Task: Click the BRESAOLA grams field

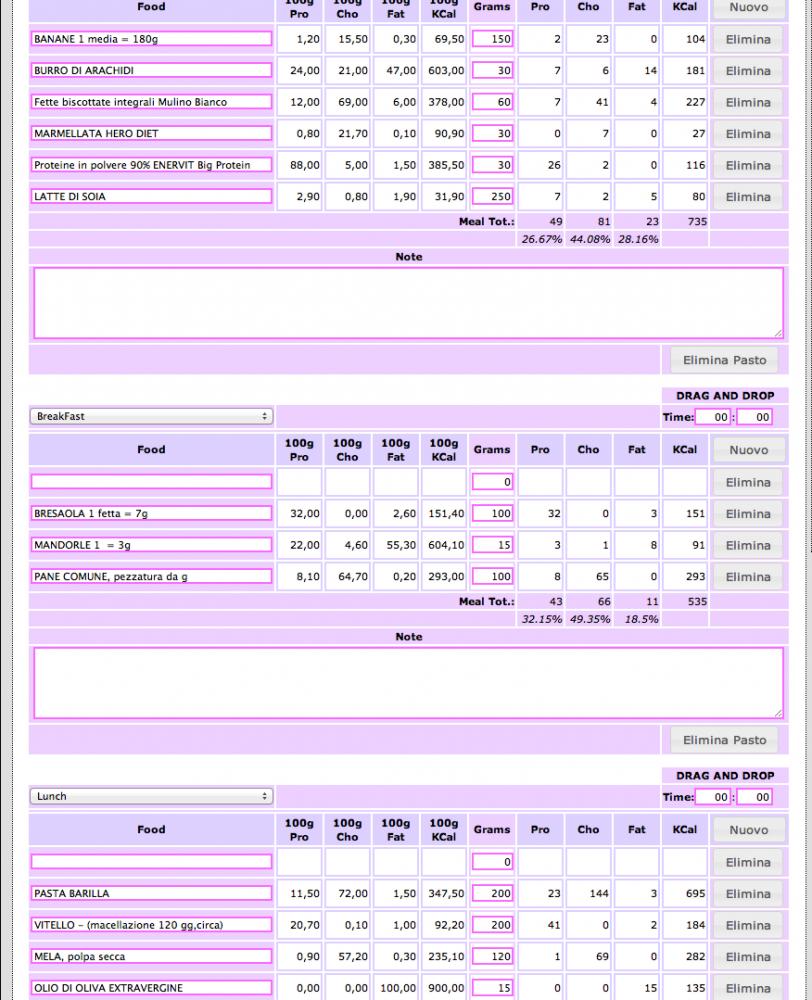Action: coord(492,513)
